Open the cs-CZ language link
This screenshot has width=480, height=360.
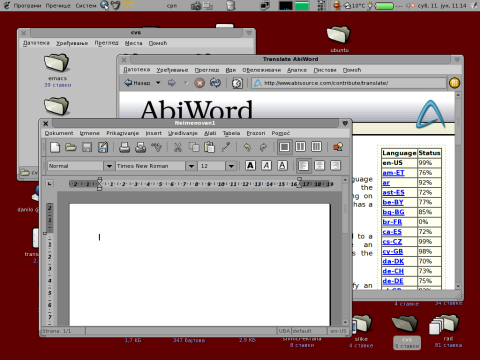click(392, 242)
